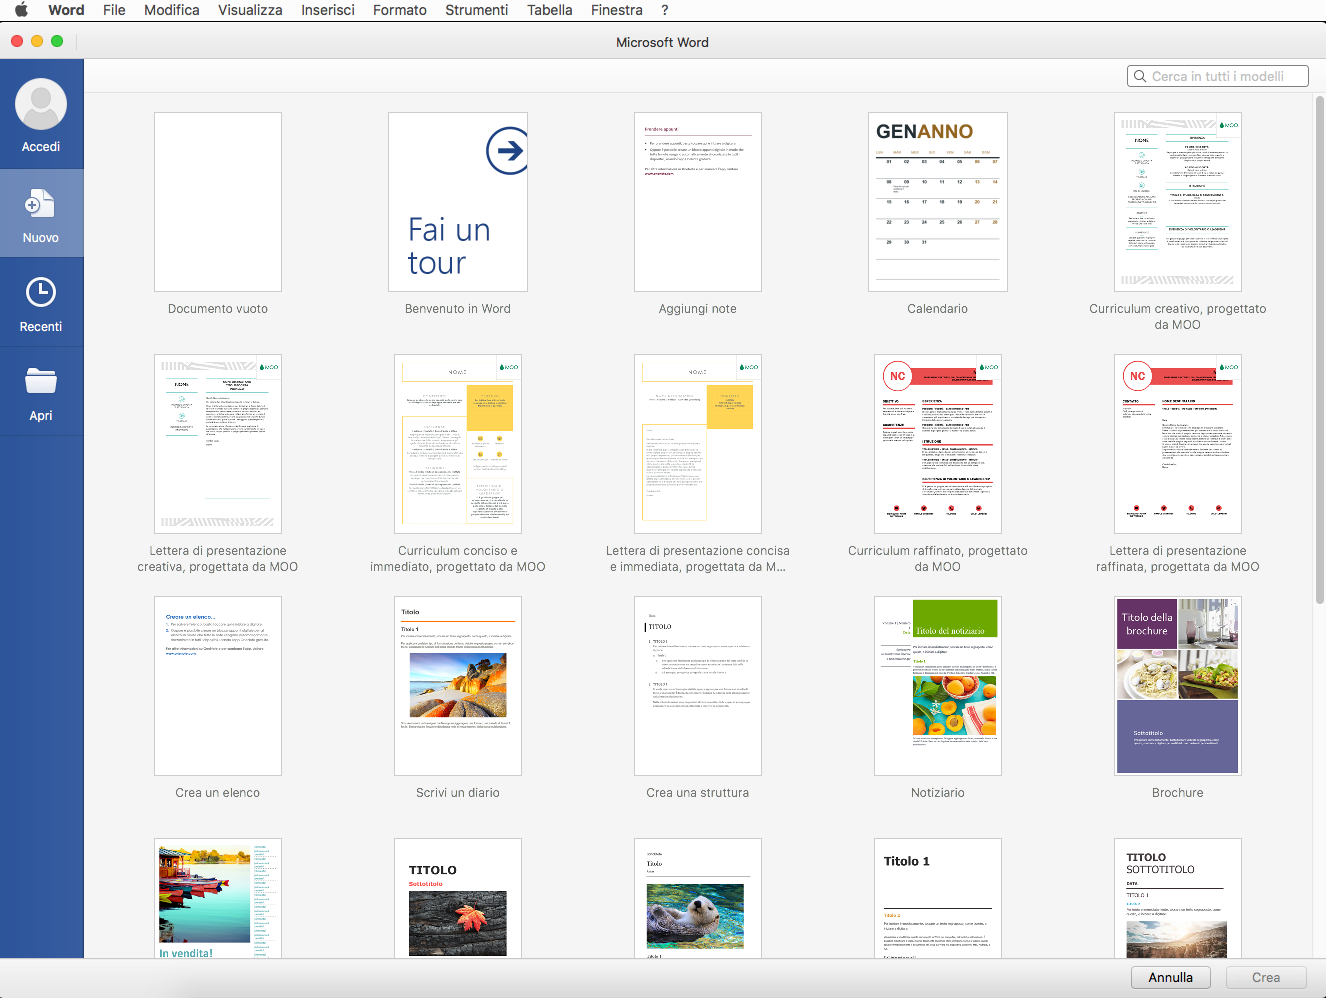Open the Formato menu
This screenshot has width=1326, height=998.
tap(400, 10)
